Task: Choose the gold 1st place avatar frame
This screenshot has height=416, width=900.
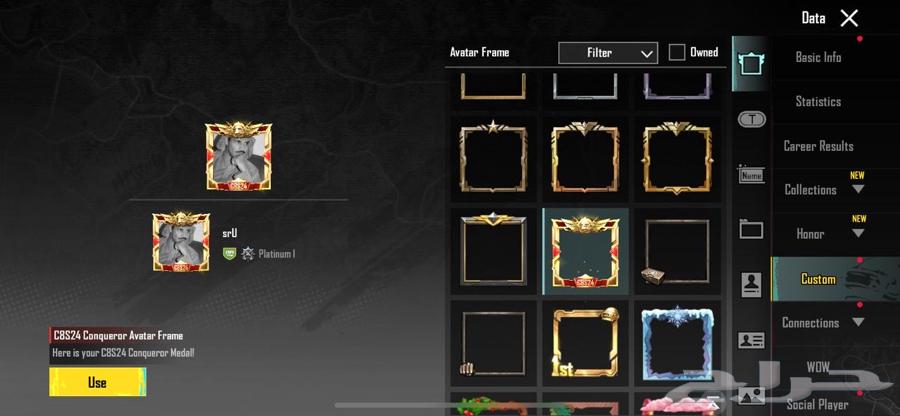Action: pos(585,343)
